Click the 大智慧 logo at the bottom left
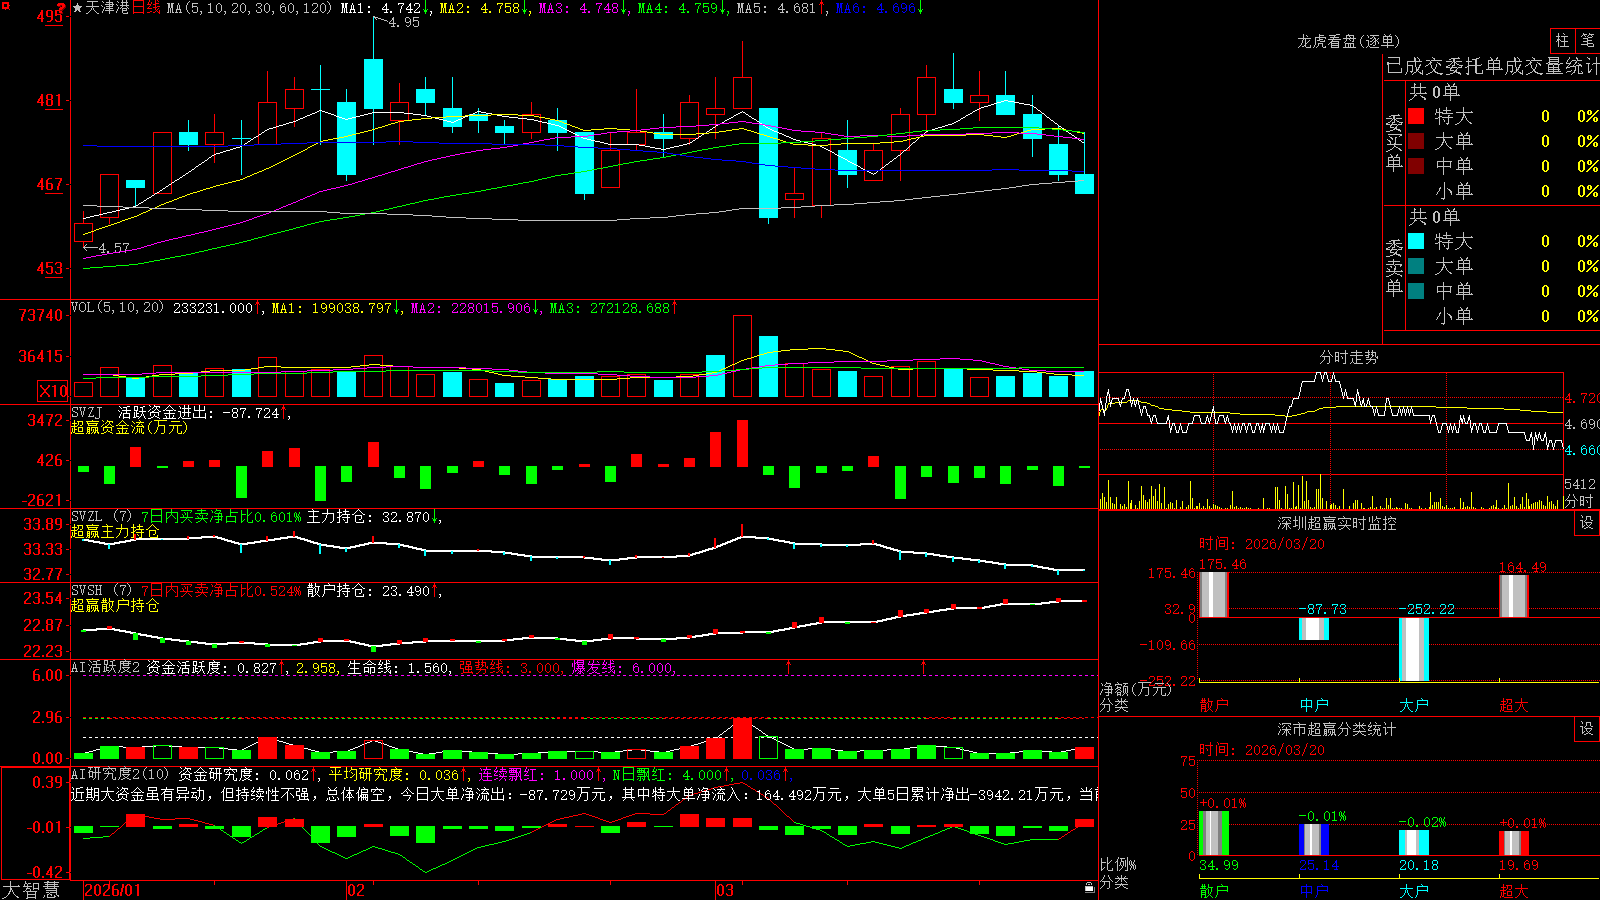1600x900 pixels. pyautogui.click(x=31, y=890)
